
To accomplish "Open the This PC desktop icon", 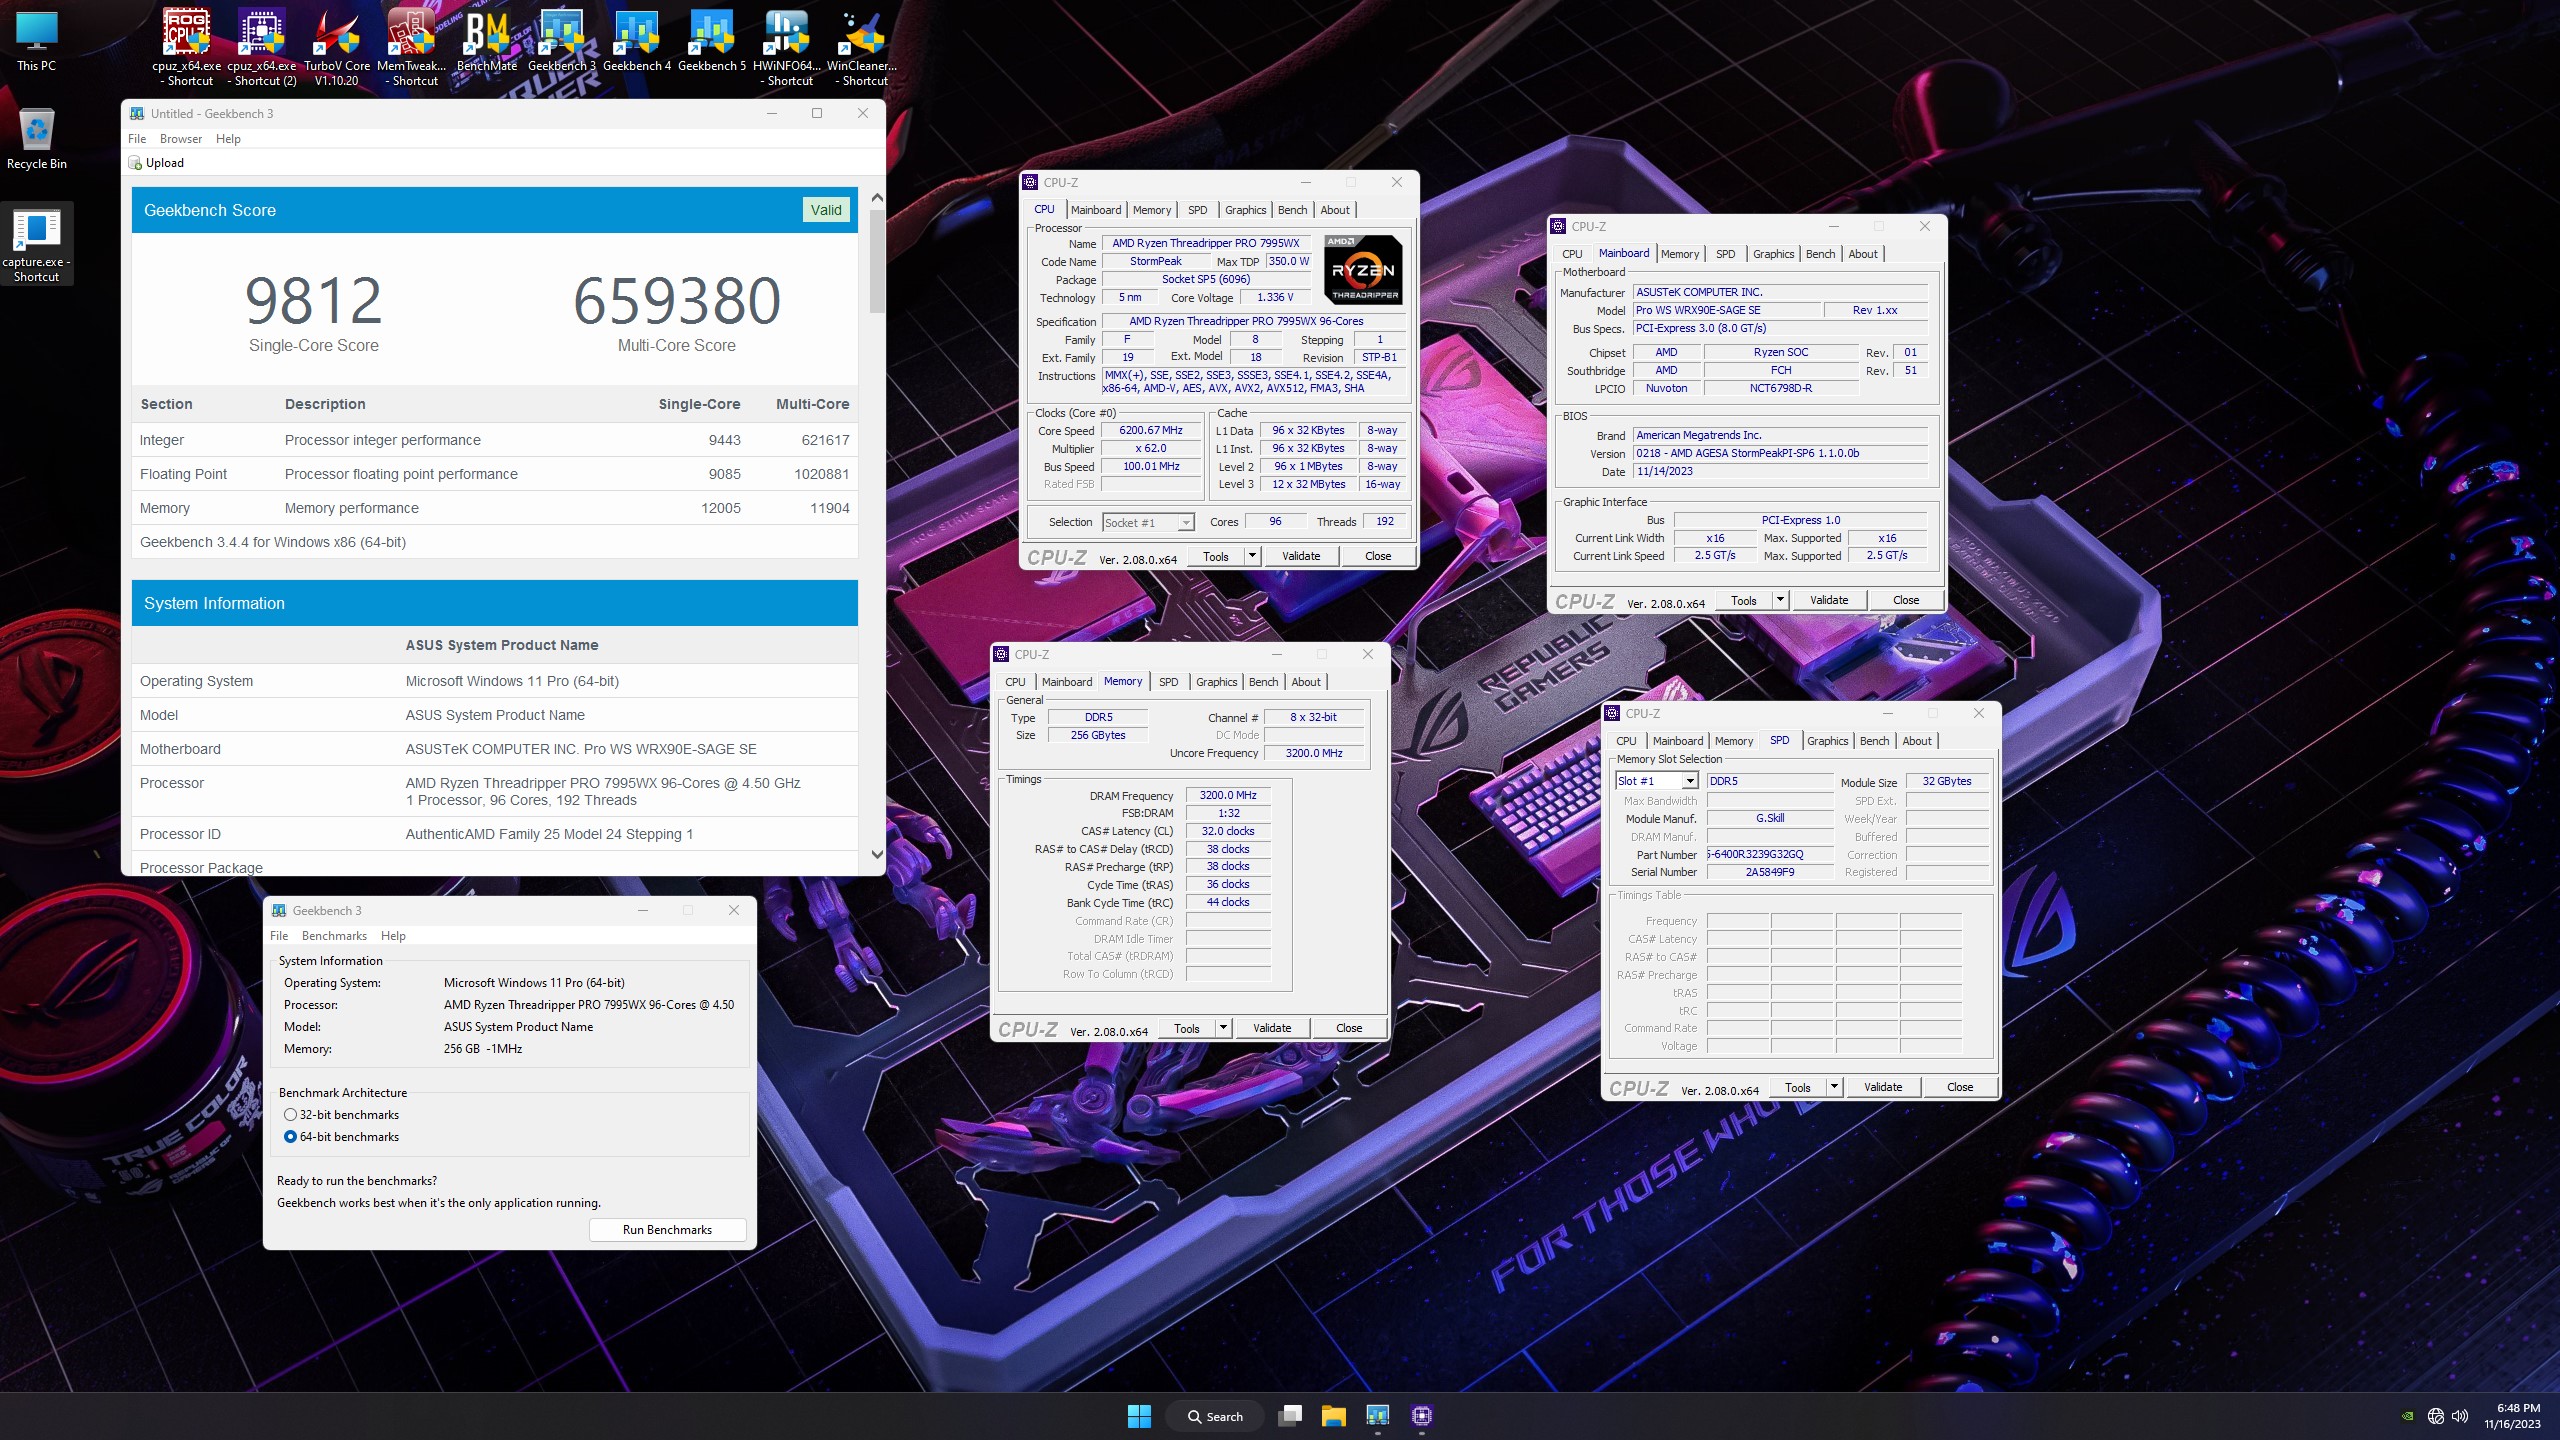I will pos(37,42).
